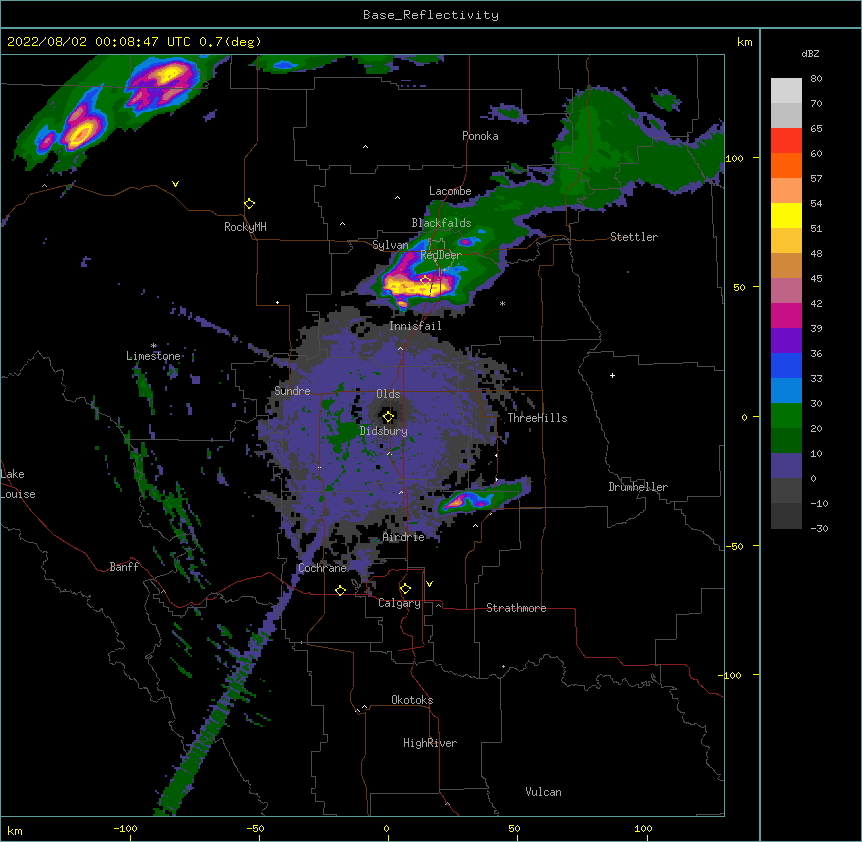The image size is (862, 842).
Task: Click the Drumheller city label
Action: [x=638, y=487]
